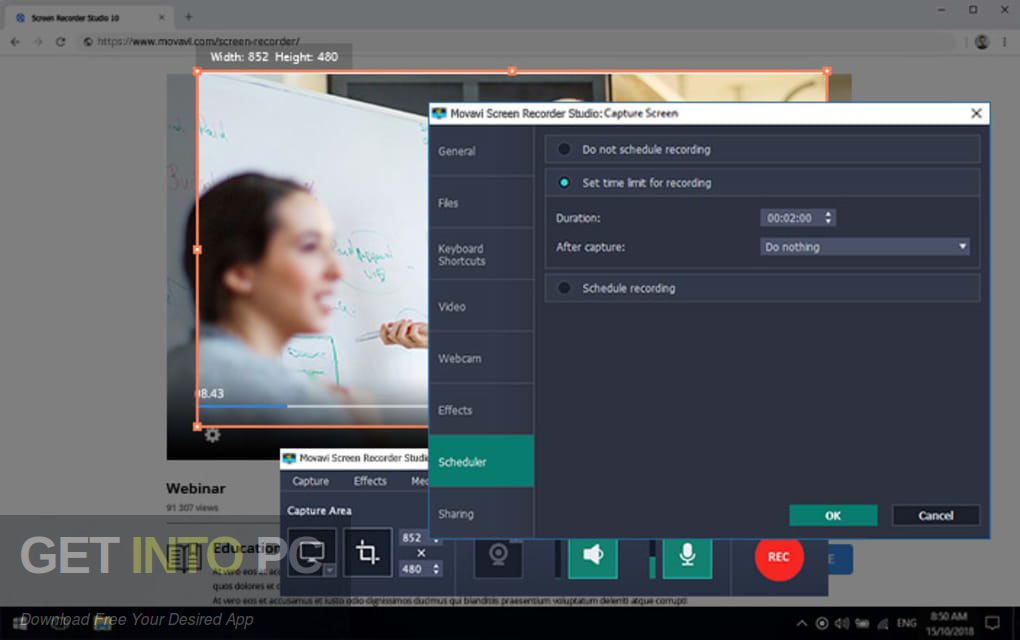
Task: Open browser three-dot menu
Action: tap(1004, 42)
